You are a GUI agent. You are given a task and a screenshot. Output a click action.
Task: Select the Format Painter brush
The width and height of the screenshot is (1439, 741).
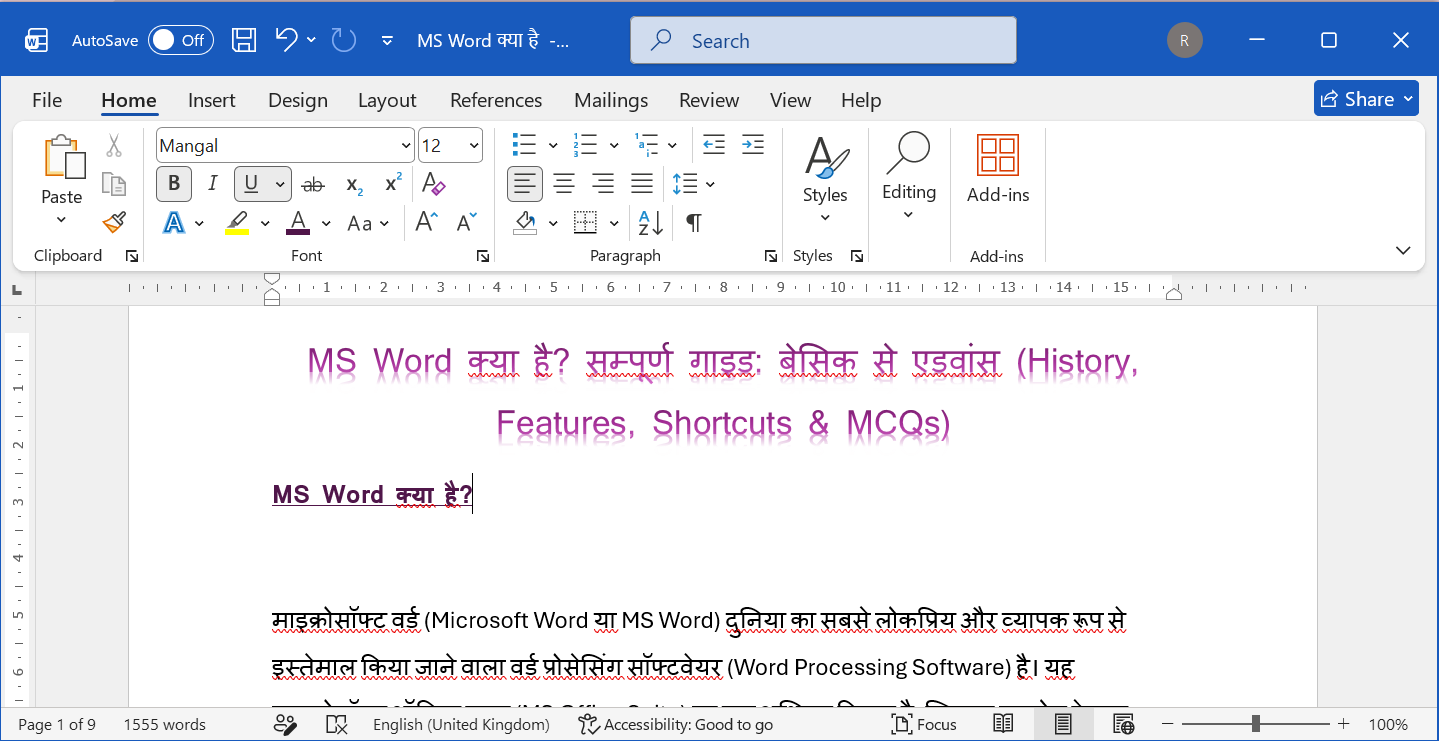[114, 222]
